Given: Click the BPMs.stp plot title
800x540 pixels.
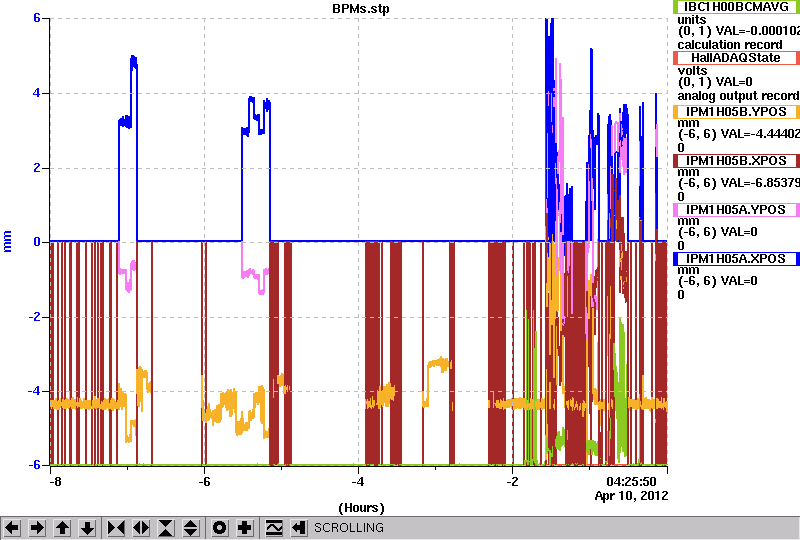Looking at the screenshot, I should tap(361, 9).
